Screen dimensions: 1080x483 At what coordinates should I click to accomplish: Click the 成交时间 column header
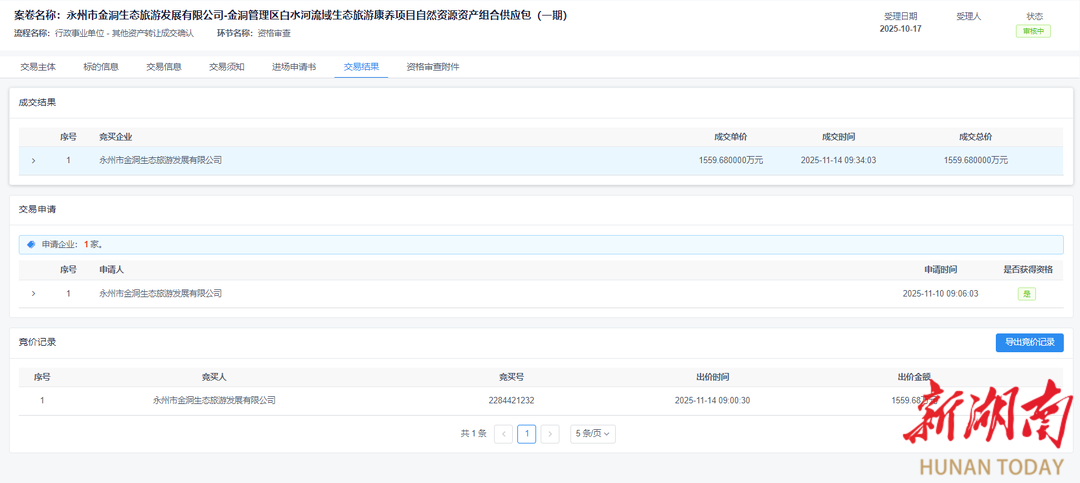(838, 137)
